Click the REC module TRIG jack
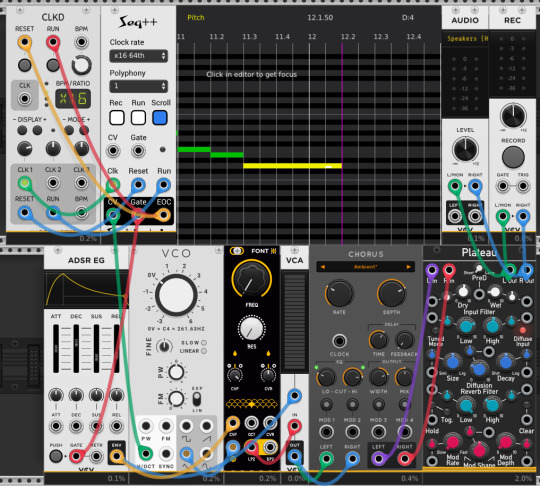 coord(523,186)
